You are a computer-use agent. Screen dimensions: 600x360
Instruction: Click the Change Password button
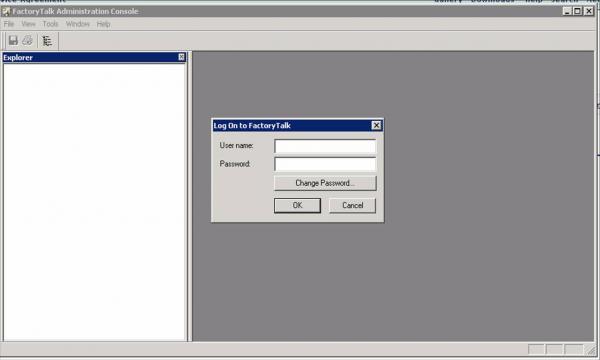(x=325, y=183)
